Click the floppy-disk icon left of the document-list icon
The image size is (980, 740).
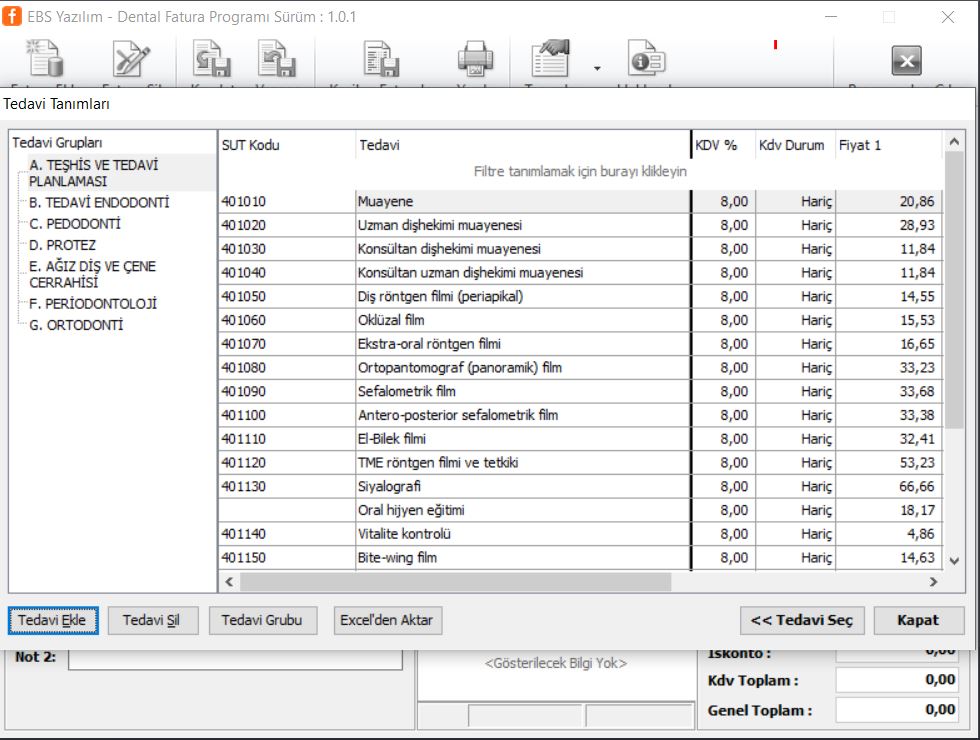[276, 59]
